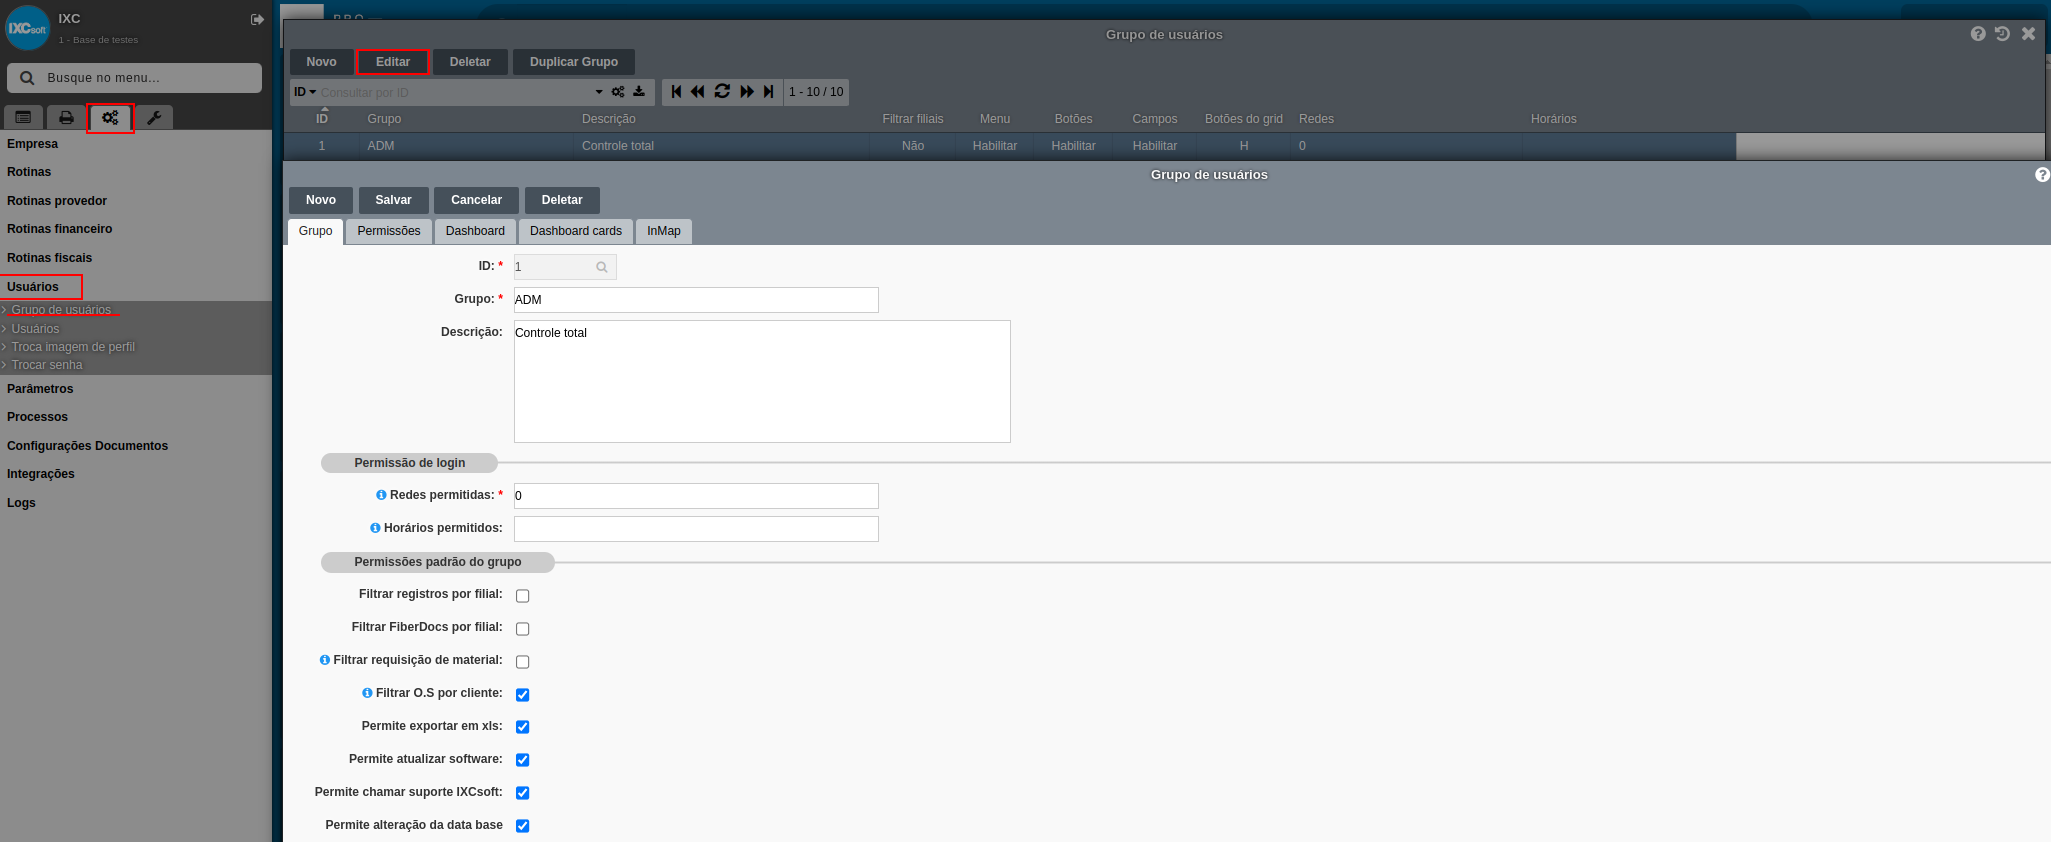Open the list view sidebar tab icon
This screenshot has width=2051, height=842.
pos(23,118)
